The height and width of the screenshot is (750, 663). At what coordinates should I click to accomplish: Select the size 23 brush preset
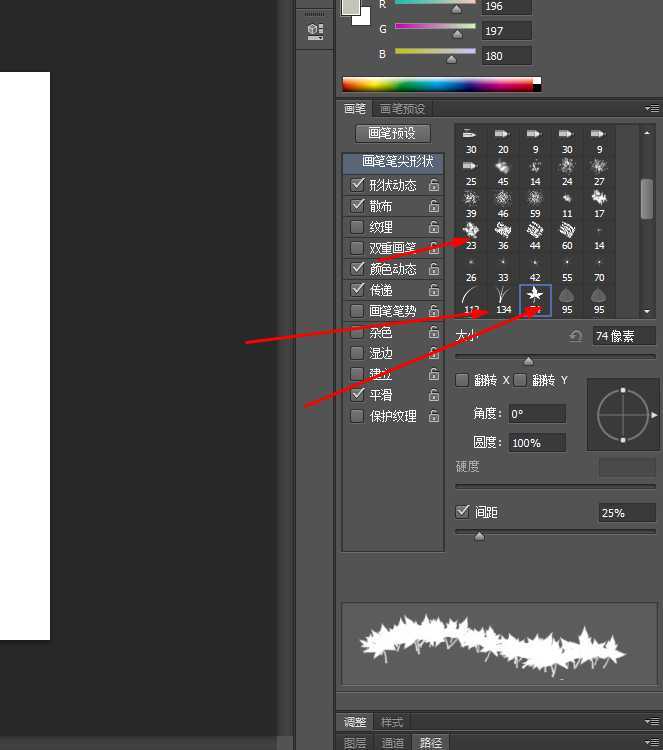coord(471,237)
